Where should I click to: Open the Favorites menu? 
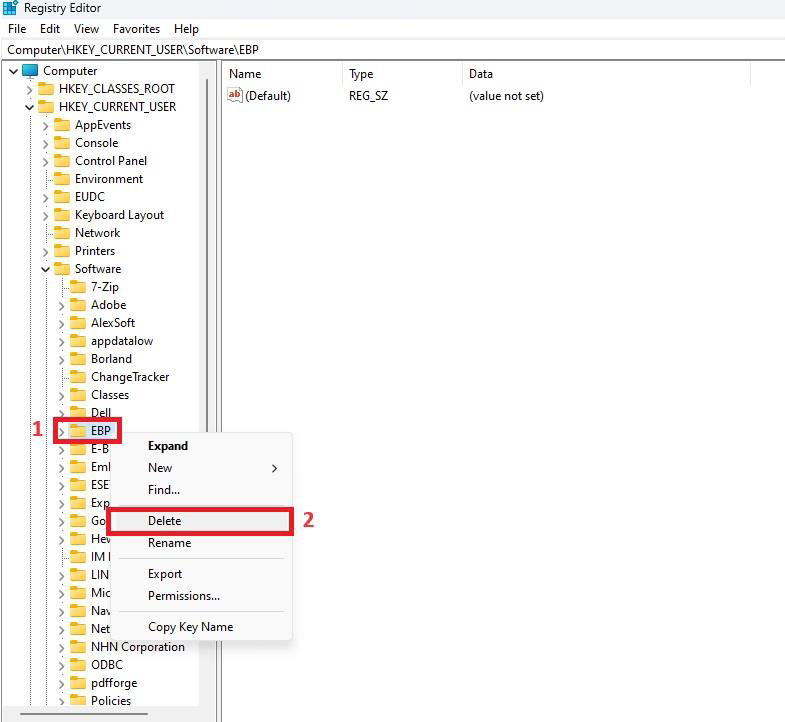tap(136, 29)
